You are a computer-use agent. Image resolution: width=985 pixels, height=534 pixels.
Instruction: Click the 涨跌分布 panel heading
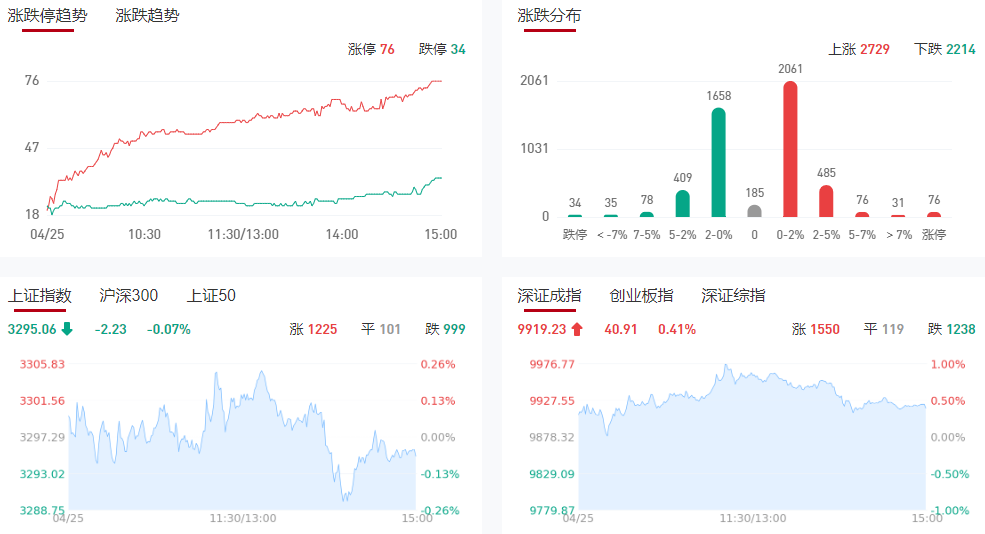549,16
